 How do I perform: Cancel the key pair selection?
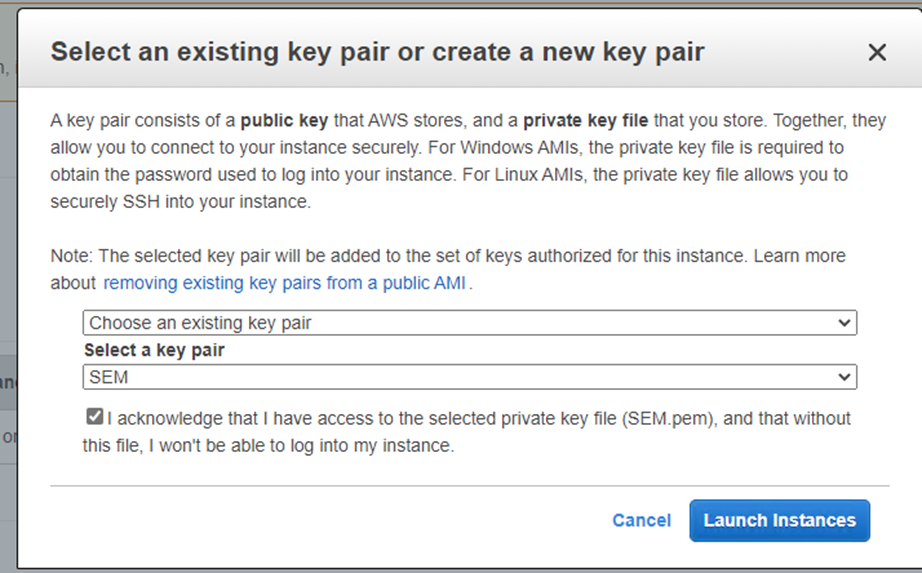click(641, 520)
